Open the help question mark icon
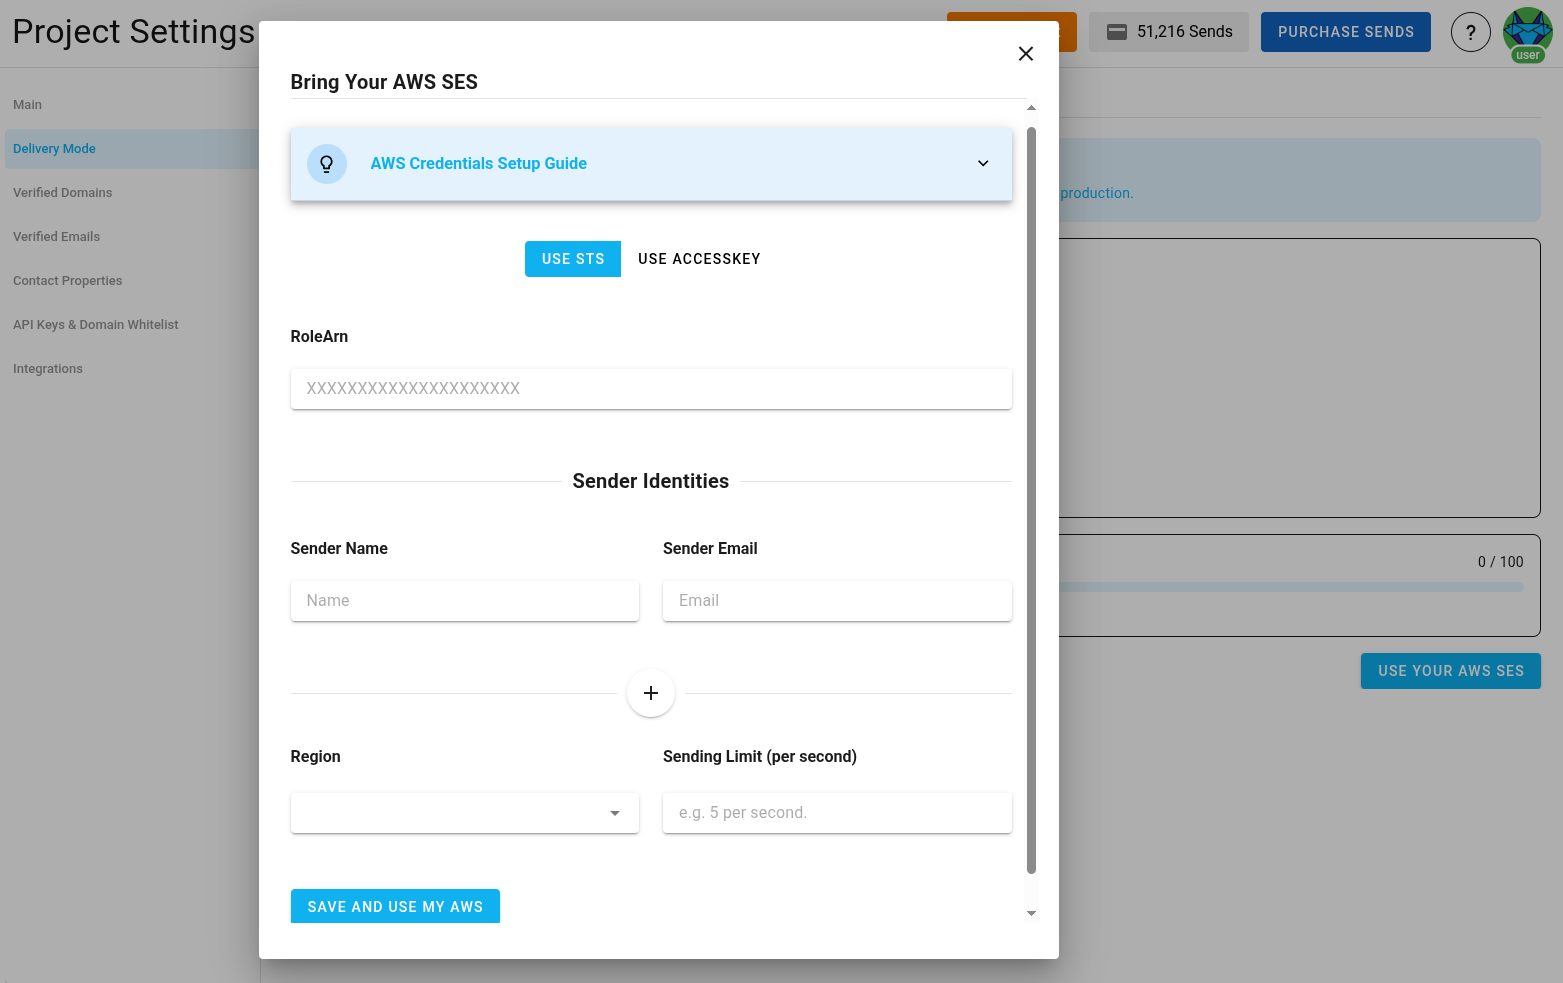 coord(1470,31)
